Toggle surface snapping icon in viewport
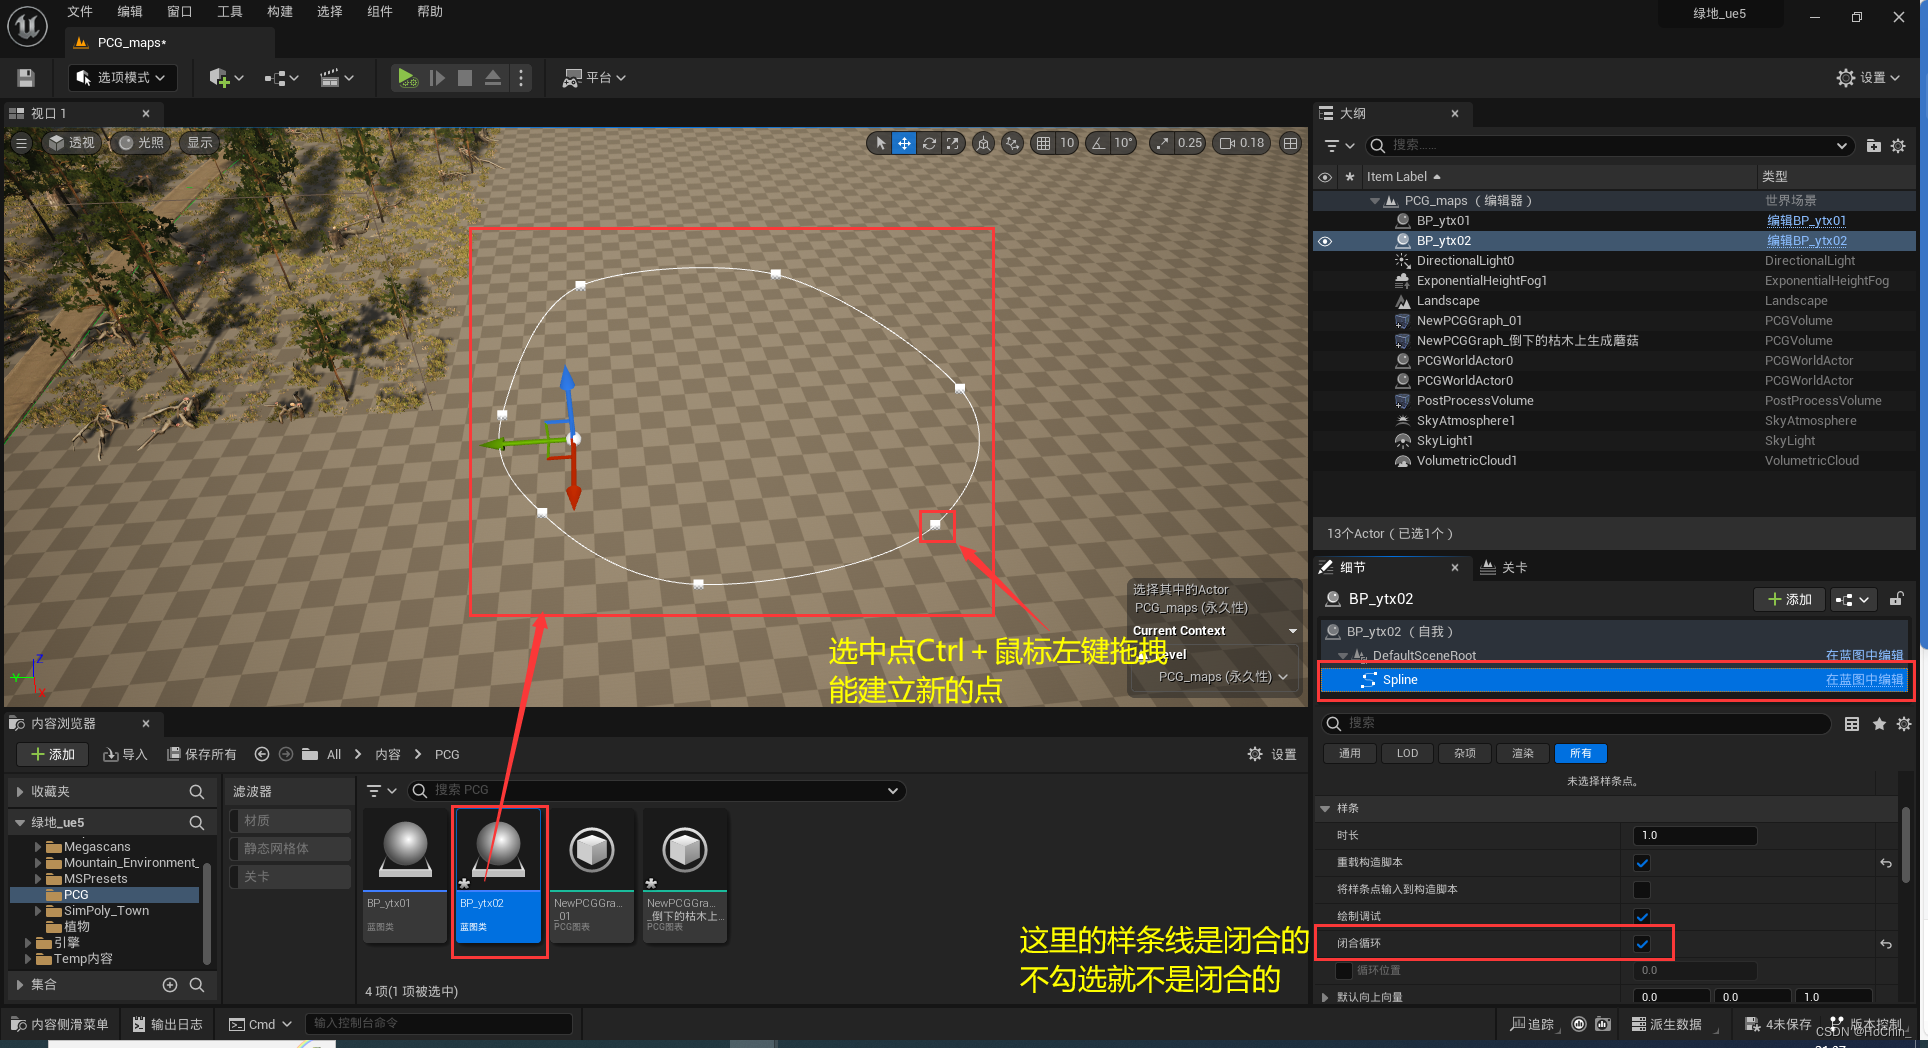Screen dimensions: 1928x1048 click(1013, 143)
